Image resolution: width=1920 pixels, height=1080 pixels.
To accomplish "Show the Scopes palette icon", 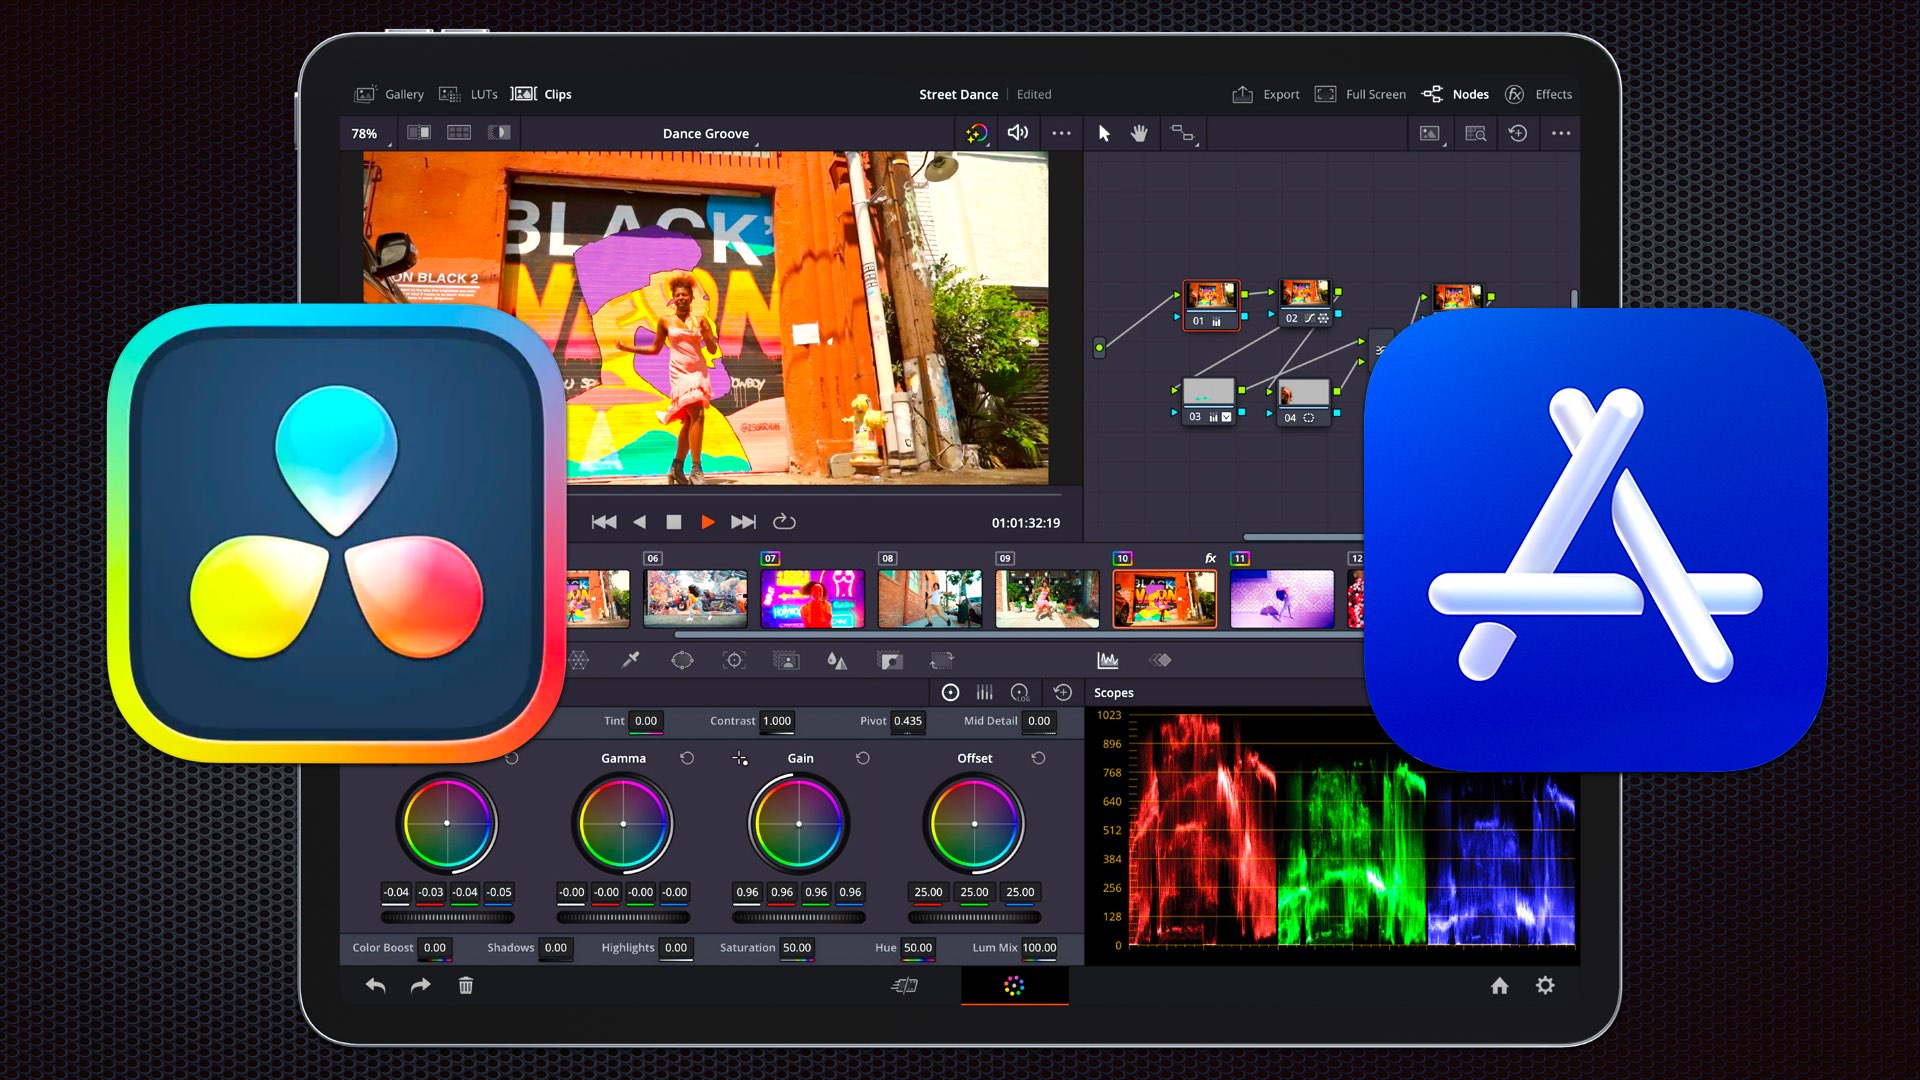I will [x=1108, y=660].
